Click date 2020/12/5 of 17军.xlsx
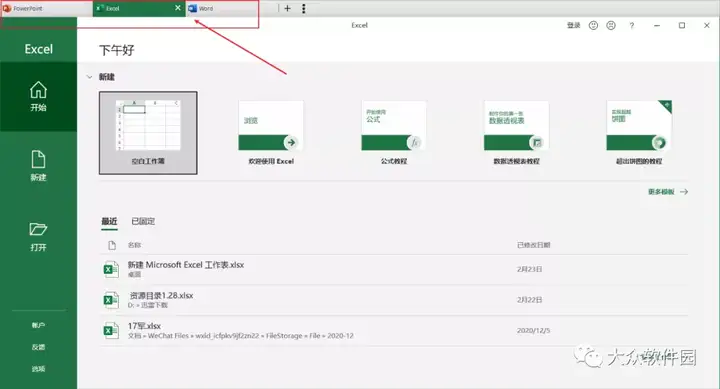The image size is (720, 389). tap(534, 330)
